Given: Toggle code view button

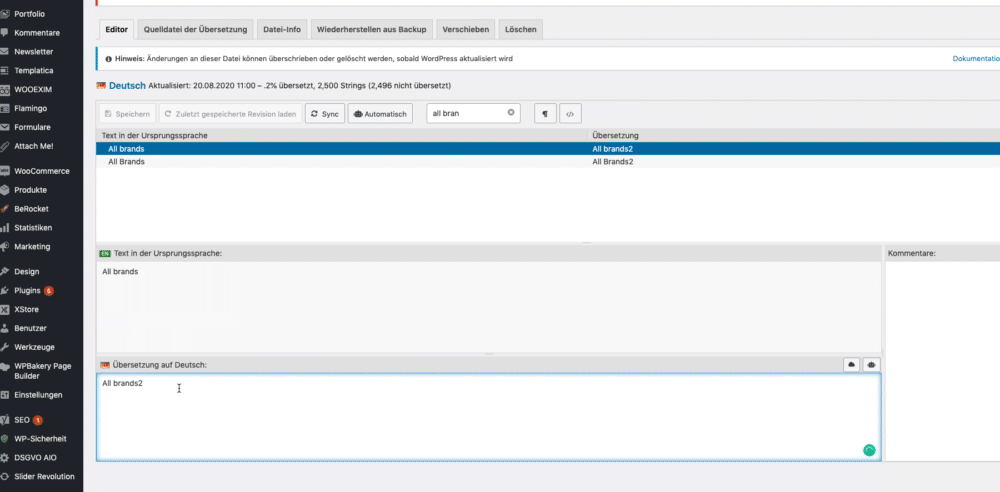Looking at the screenshot, I should pyautogui.click(x=570, y=114).
